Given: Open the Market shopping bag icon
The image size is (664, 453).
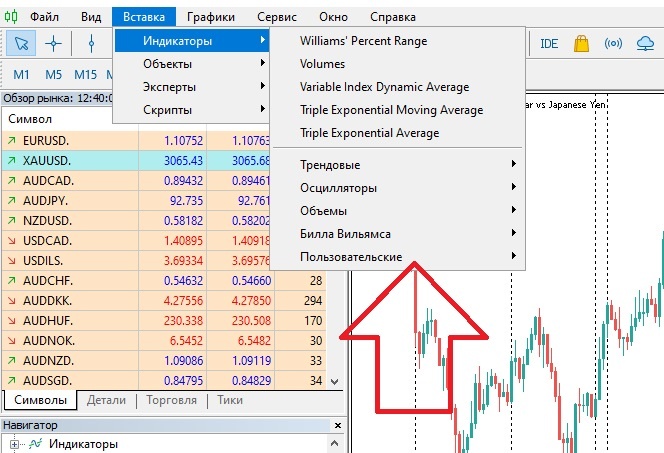Looking at the screenshot, I should pyautogui.click(x=581, y=43).
